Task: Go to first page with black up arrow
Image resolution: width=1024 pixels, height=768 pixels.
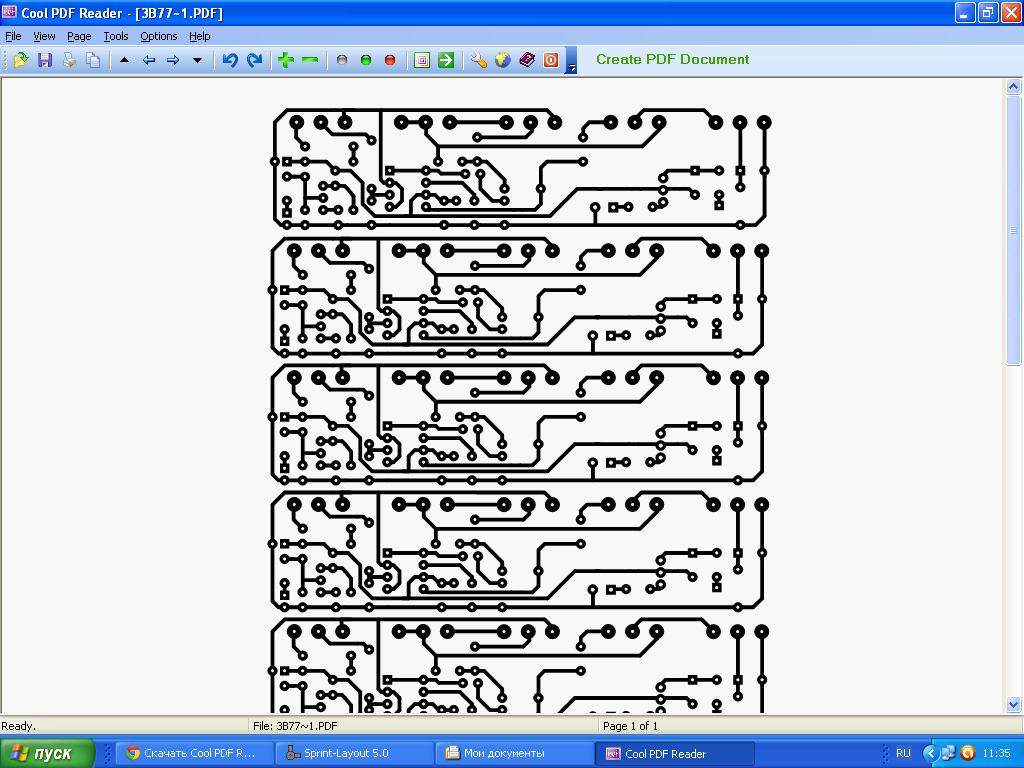Action: point(124,60)
